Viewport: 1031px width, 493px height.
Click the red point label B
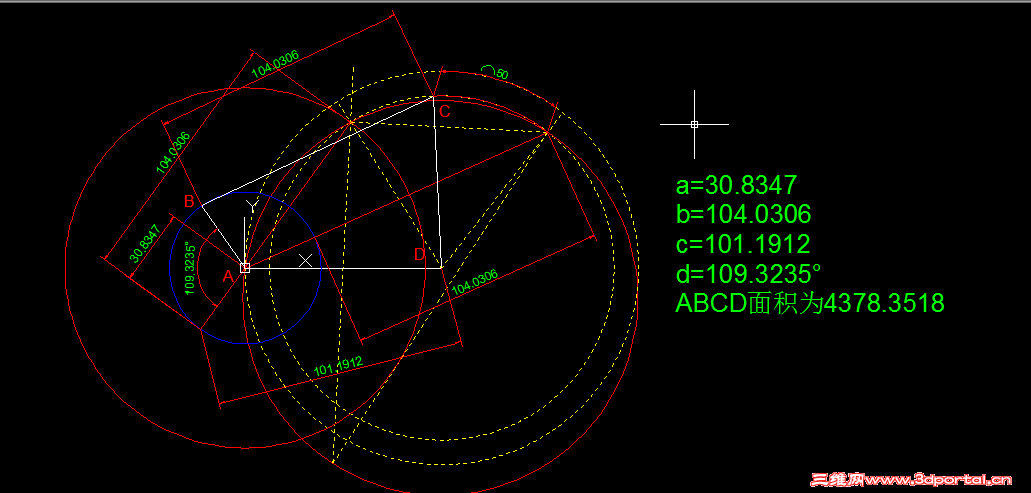point(189,201)
